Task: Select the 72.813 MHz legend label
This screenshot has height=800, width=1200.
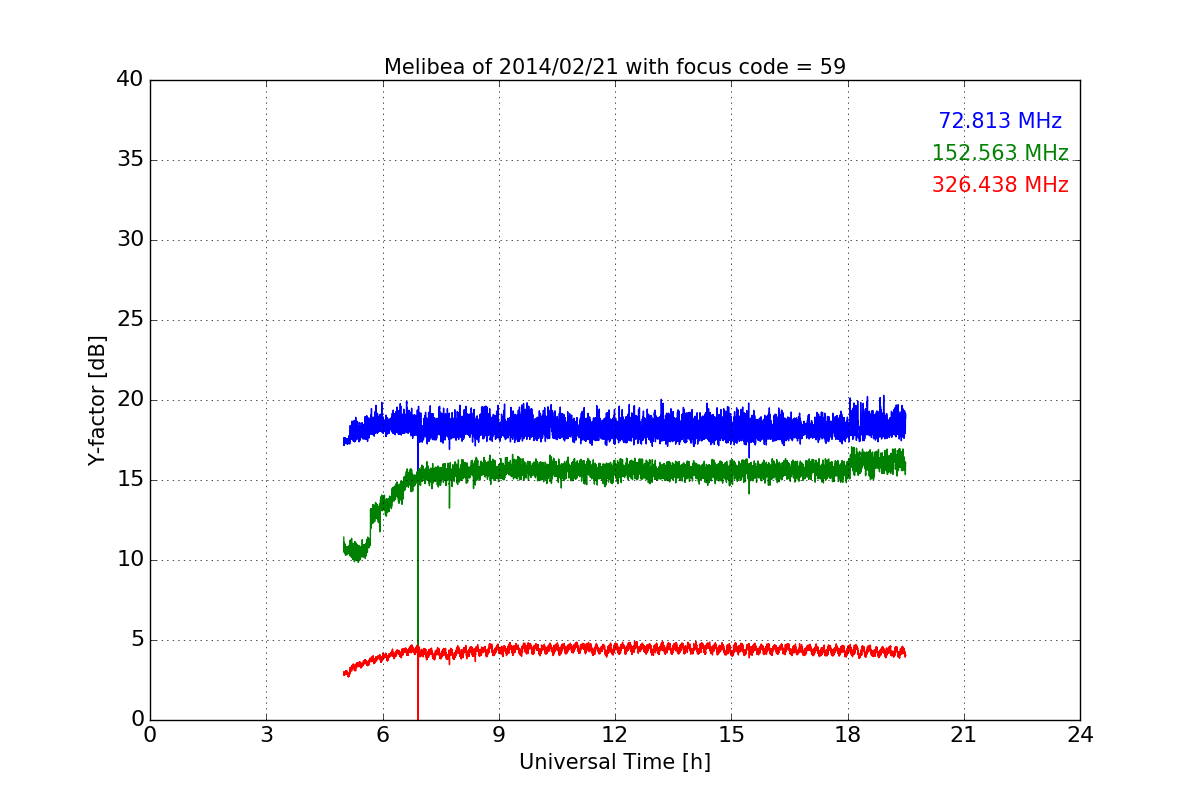Action: pos(1000,121)
